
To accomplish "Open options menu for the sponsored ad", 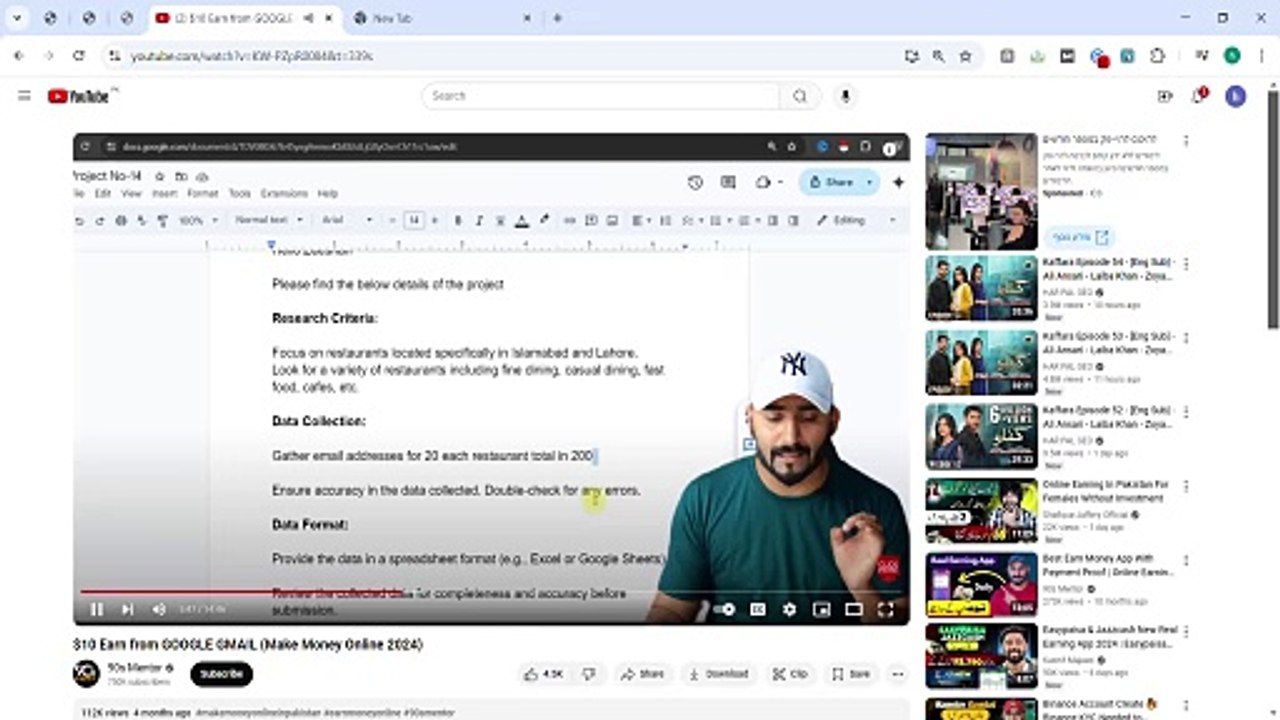I will point(1186,141).
